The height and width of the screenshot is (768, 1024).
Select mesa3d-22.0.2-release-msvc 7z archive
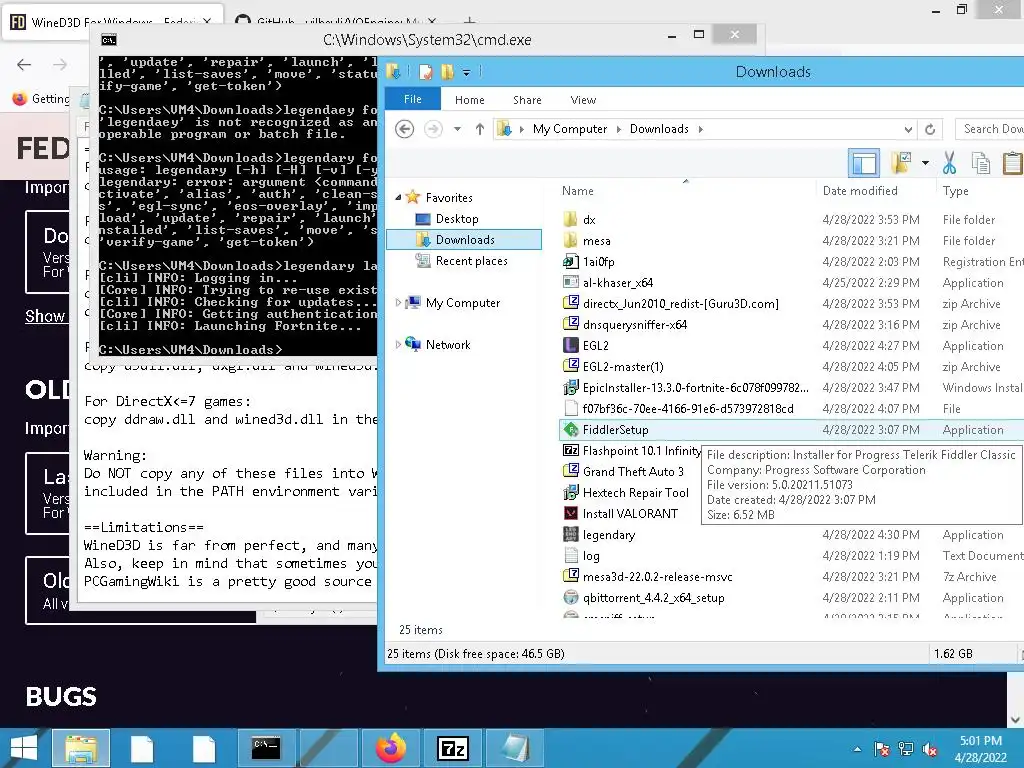click(x=657, y=577)
